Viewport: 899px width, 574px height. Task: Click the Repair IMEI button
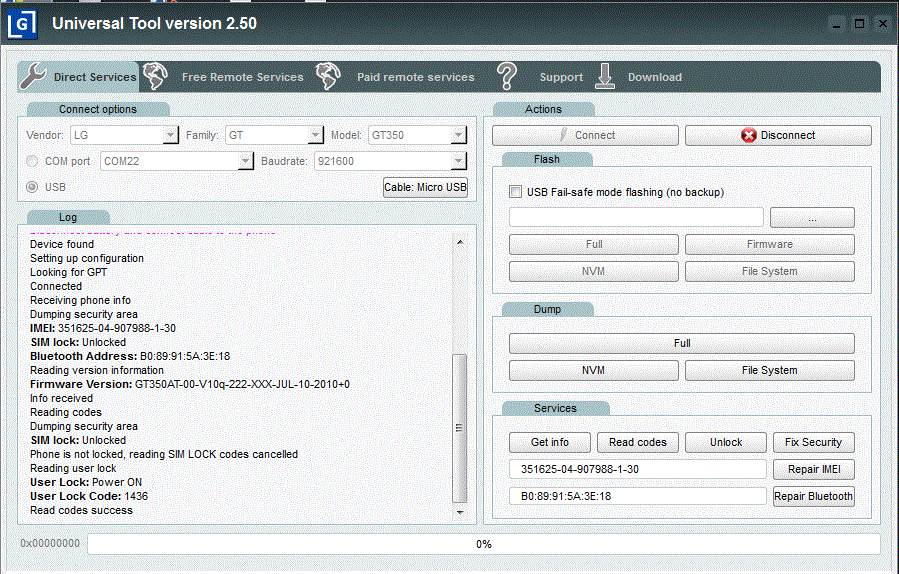pyautogui.click(x=814, y=469)
